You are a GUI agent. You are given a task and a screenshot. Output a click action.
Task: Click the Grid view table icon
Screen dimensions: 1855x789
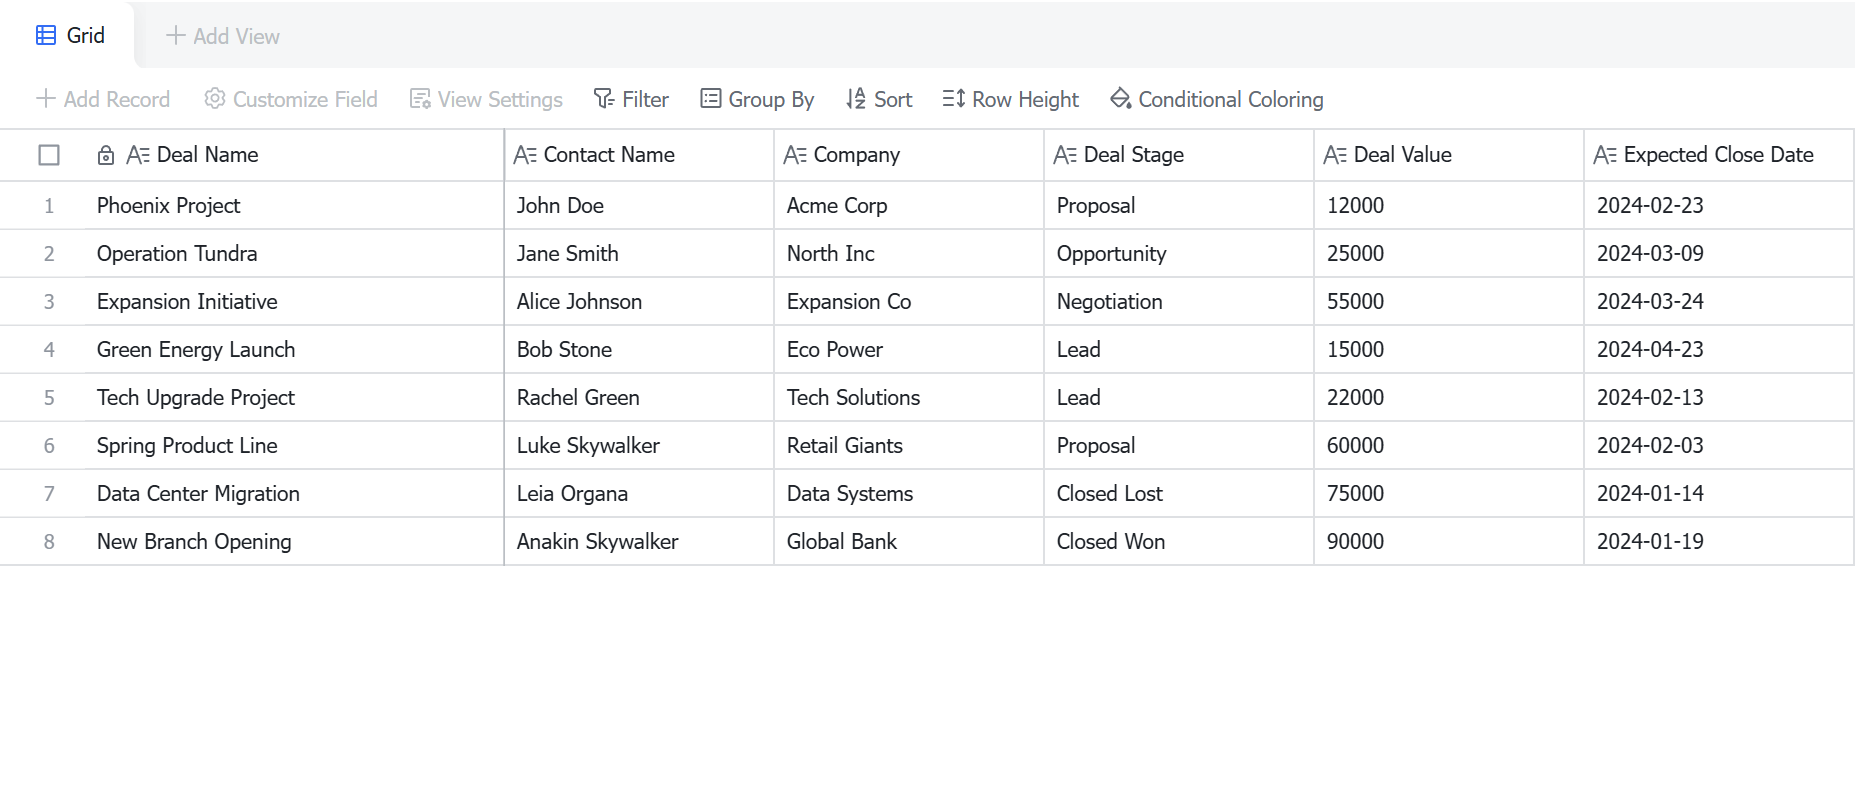[x=46, y=35]
